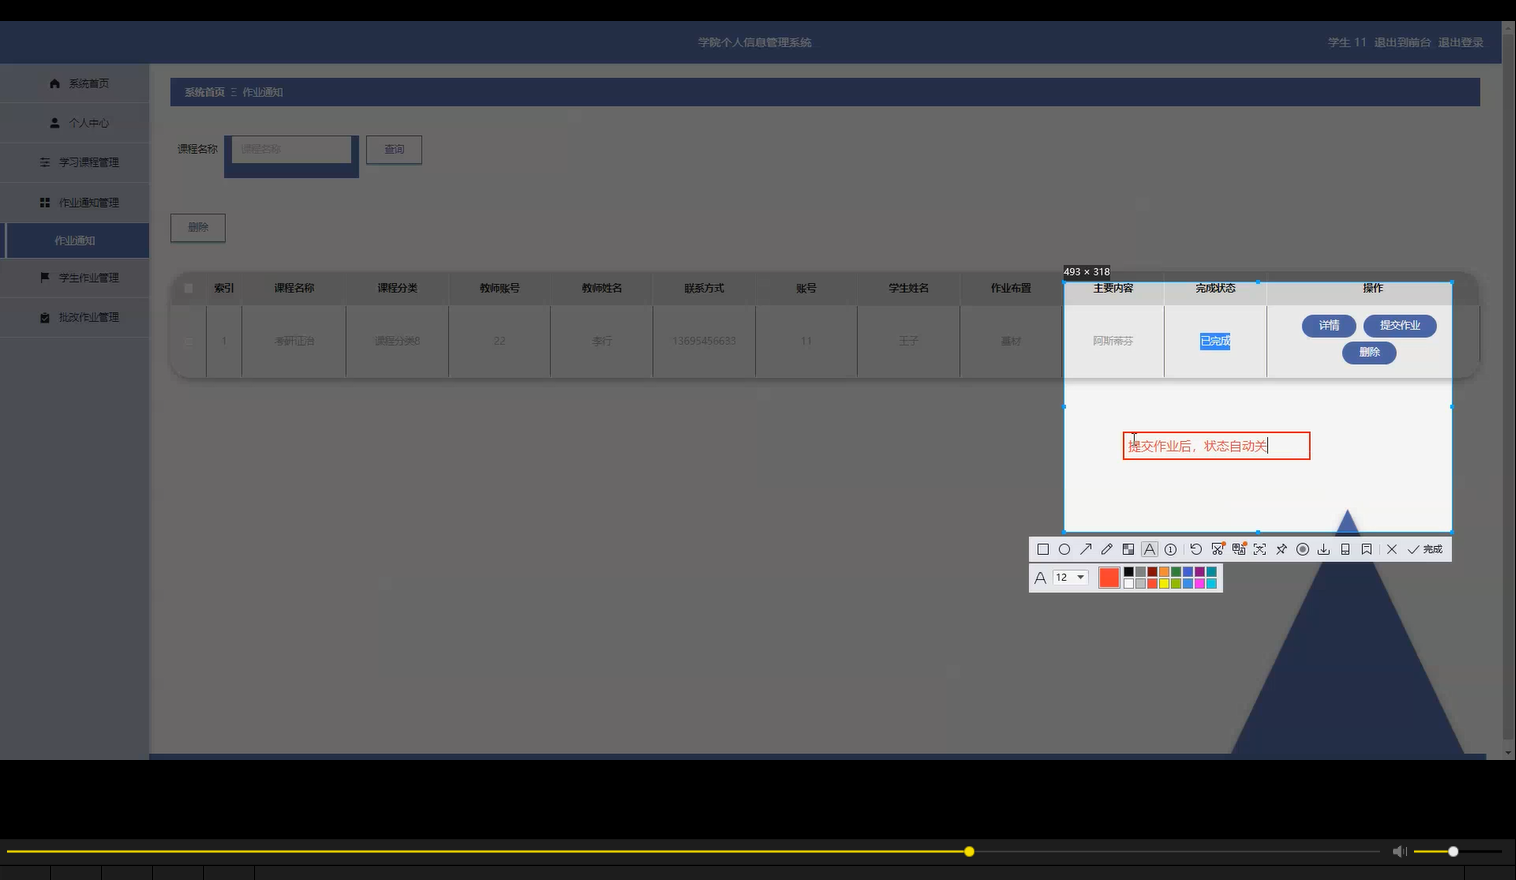
Task: Click the video progress bar knob
Action: (x=969, y=852)
